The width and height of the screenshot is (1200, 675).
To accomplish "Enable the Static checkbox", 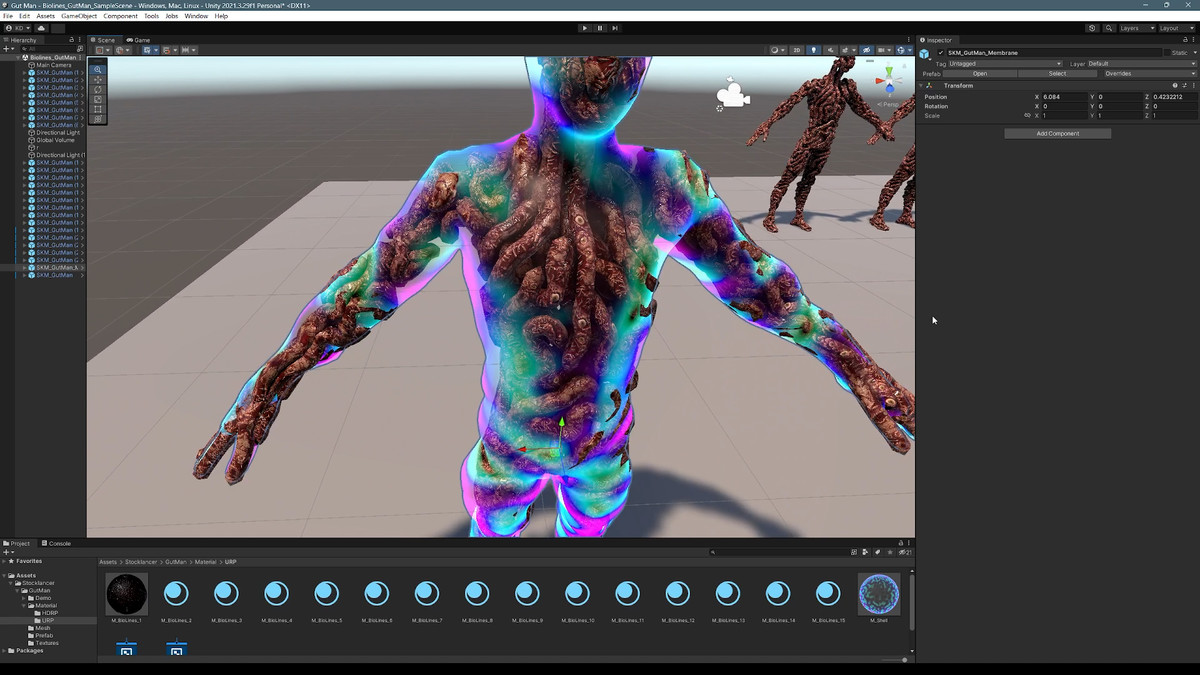I will coord(1166,53).
